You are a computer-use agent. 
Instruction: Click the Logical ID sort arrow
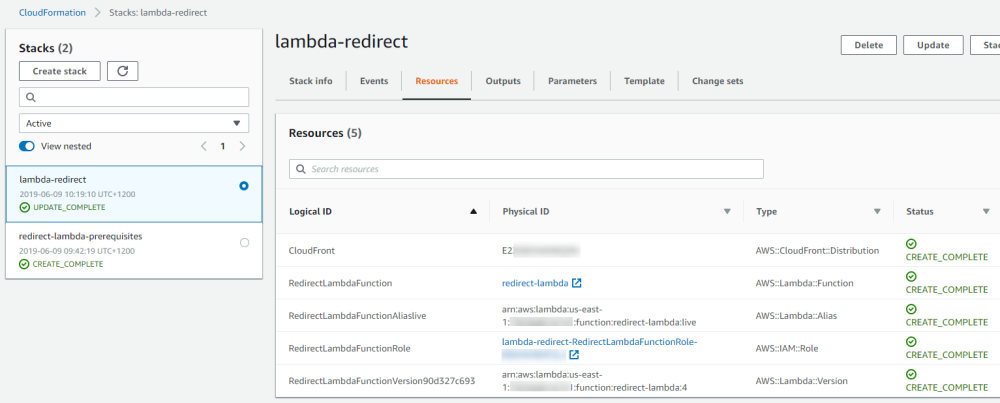click(x=473, y=212)
